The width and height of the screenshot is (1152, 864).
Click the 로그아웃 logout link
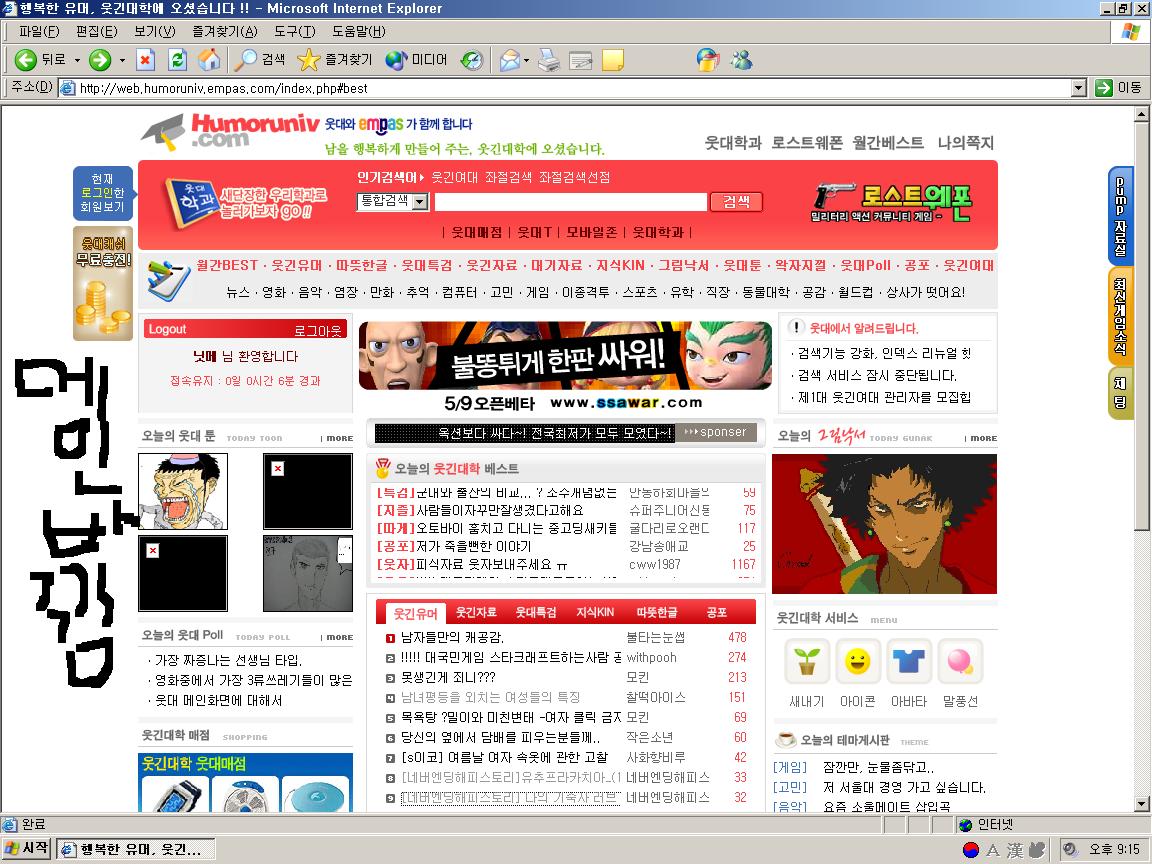[317, 330]
